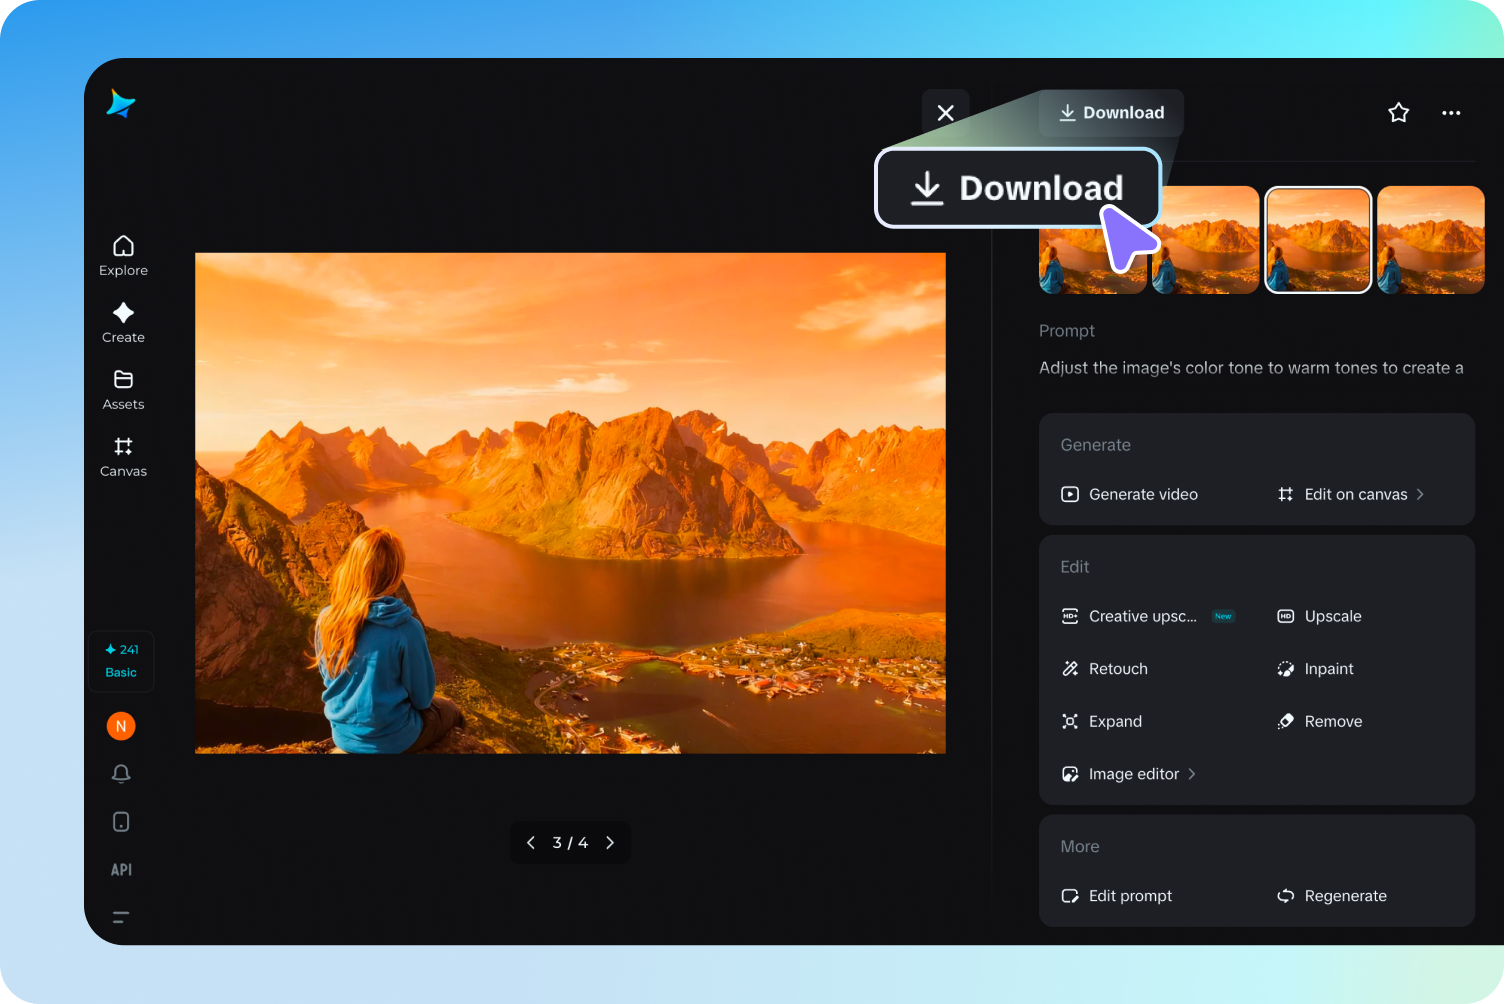
Task: Open the Explore panel
Action: [x=123, y=256]
